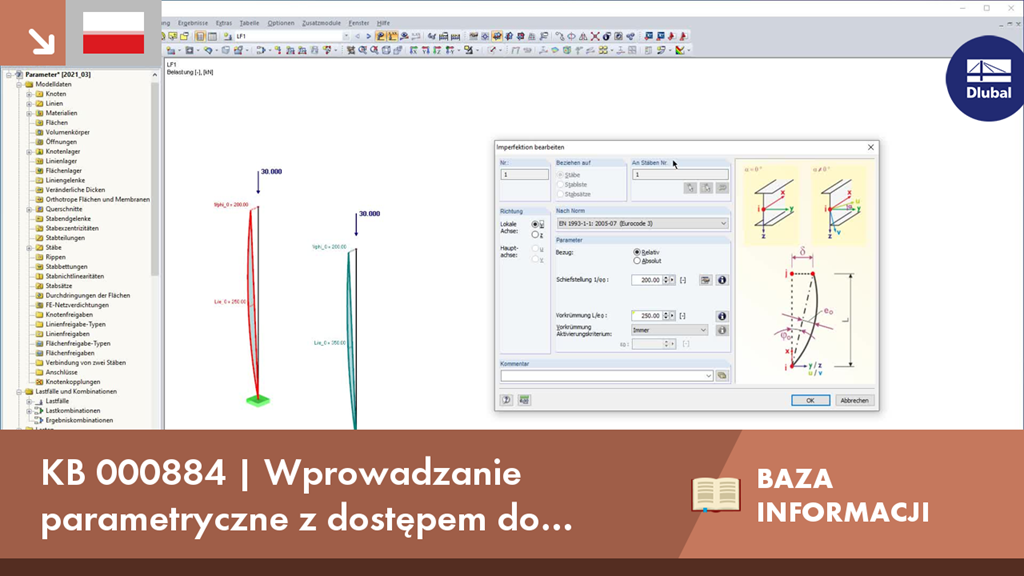Select Stabliste radio option
The height and width of the screenshot is (576, 1024).
click(560, 185)
